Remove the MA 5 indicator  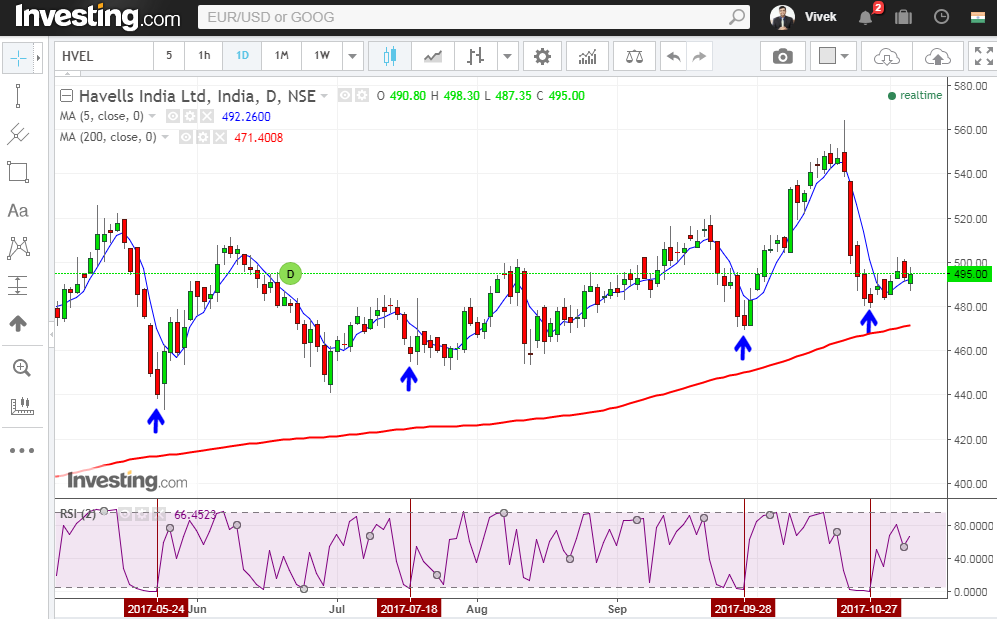pos(207,116)
